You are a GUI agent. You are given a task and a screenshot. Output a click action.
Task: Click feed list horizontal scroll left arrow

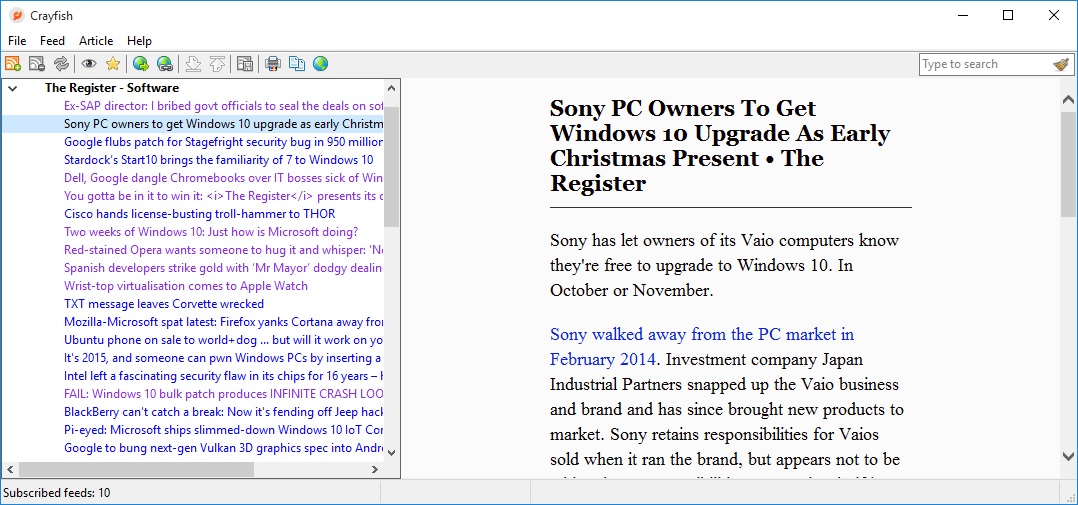click(10, 469)
